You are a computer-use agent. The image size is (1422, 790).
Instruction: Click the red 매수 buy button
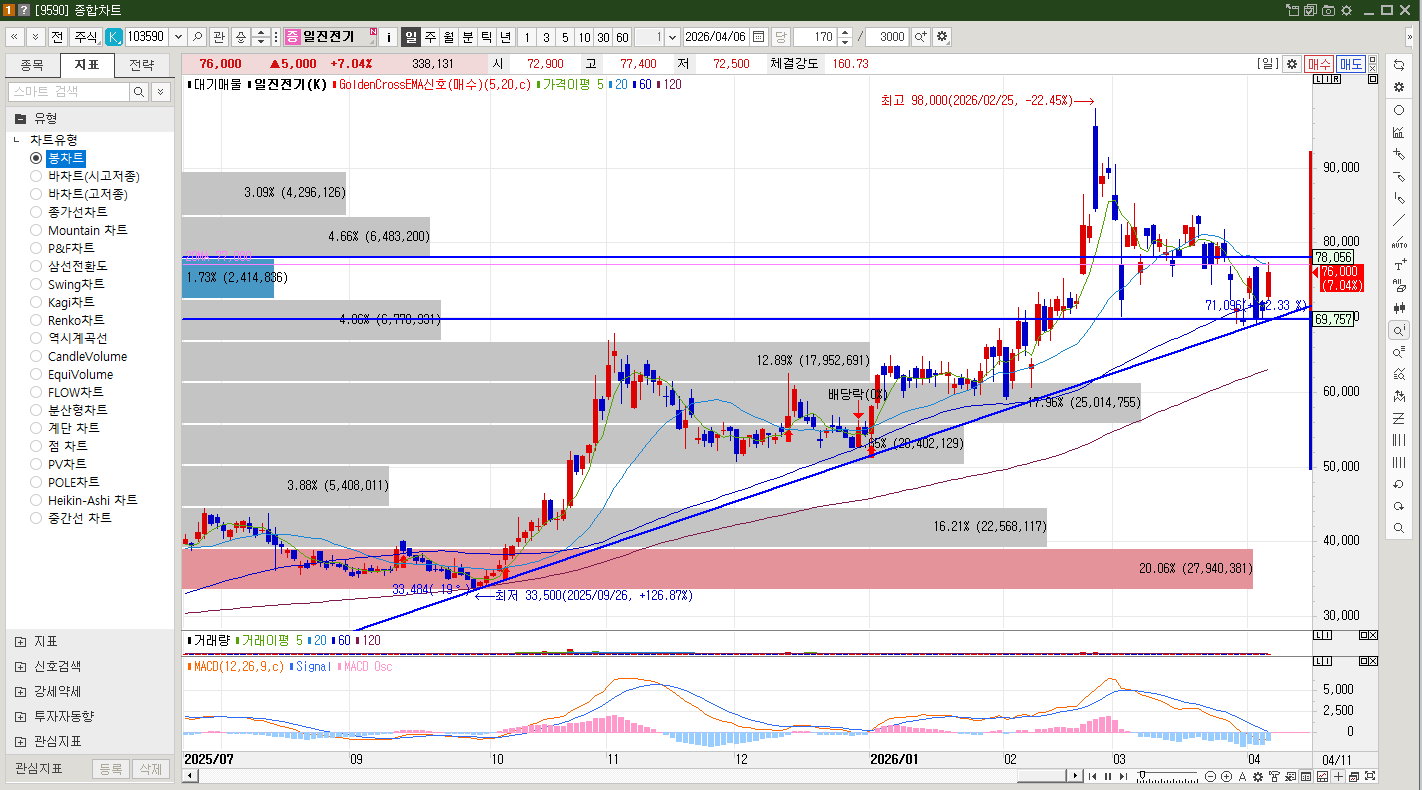(1319, 63)
